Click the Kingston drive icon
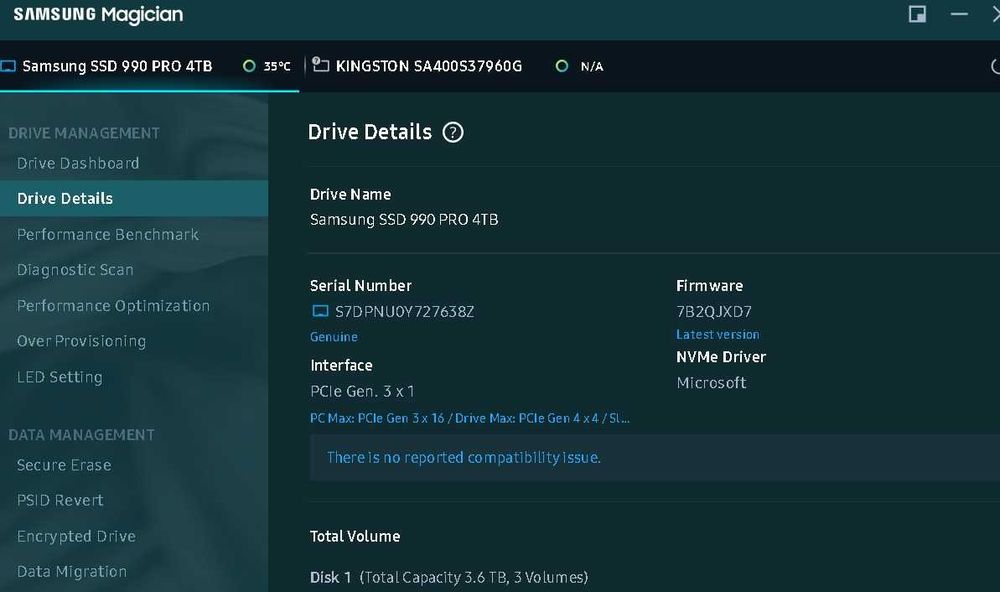 (x=320, y=65)
